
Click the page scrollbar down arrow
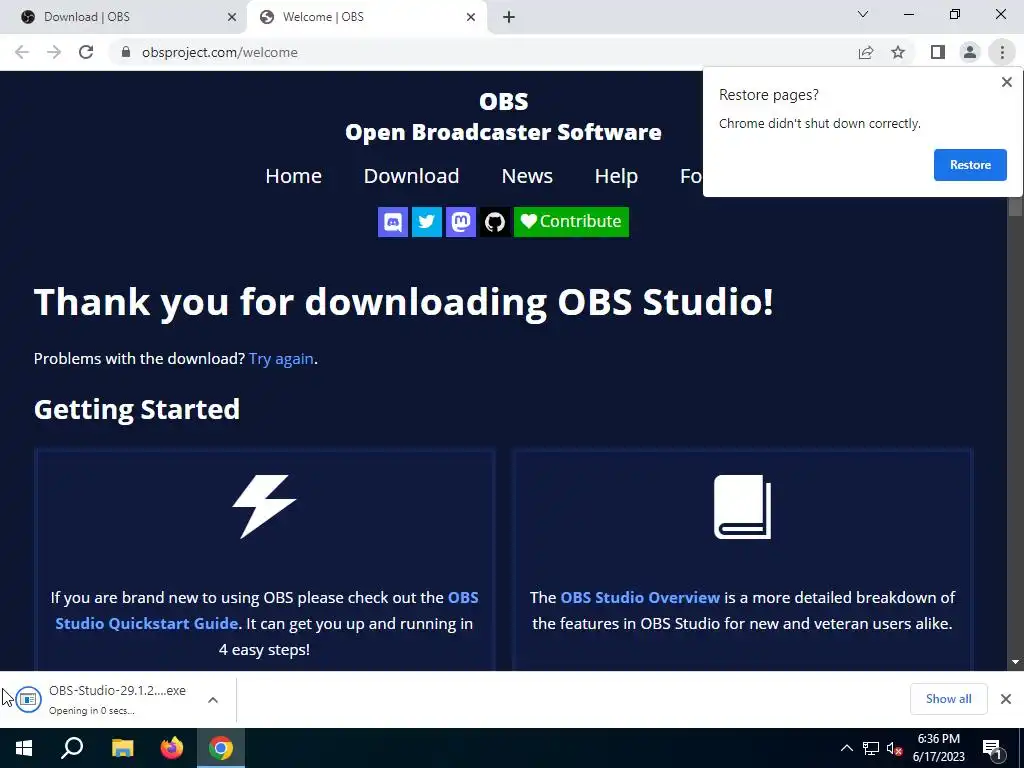pos(1015,662)
